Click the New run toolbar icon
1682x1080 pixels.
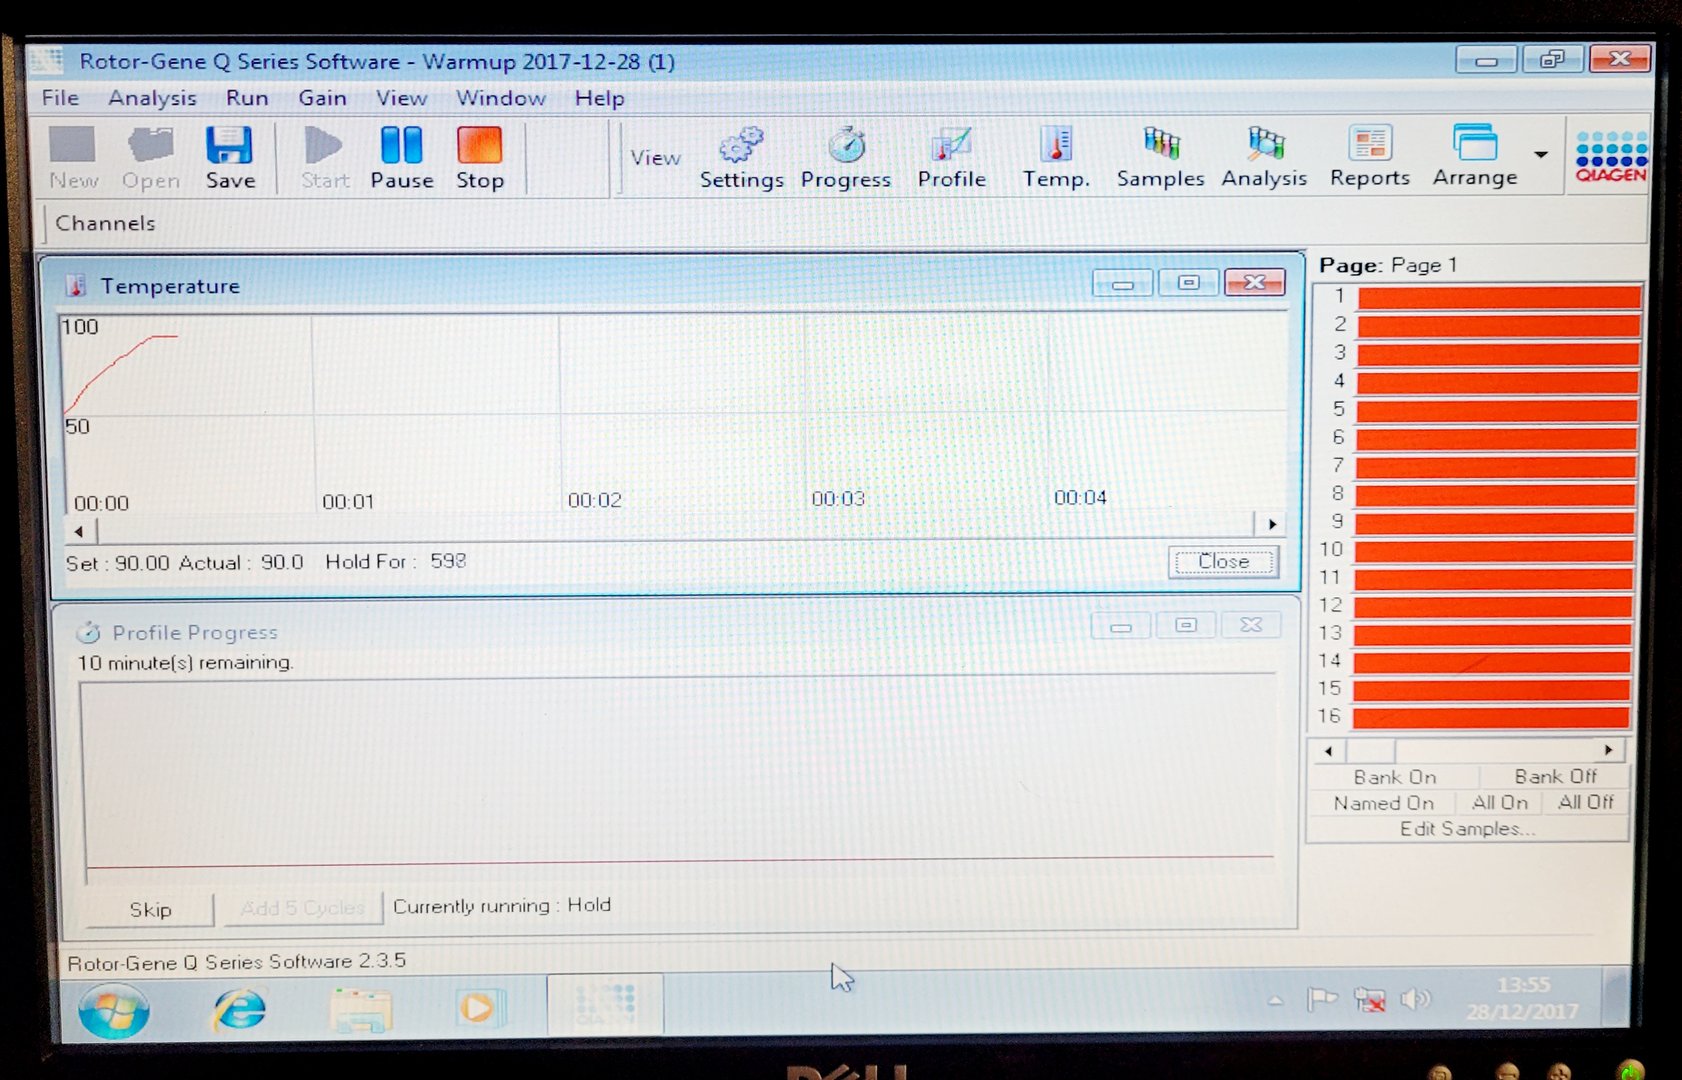click(x=73, y=157)
